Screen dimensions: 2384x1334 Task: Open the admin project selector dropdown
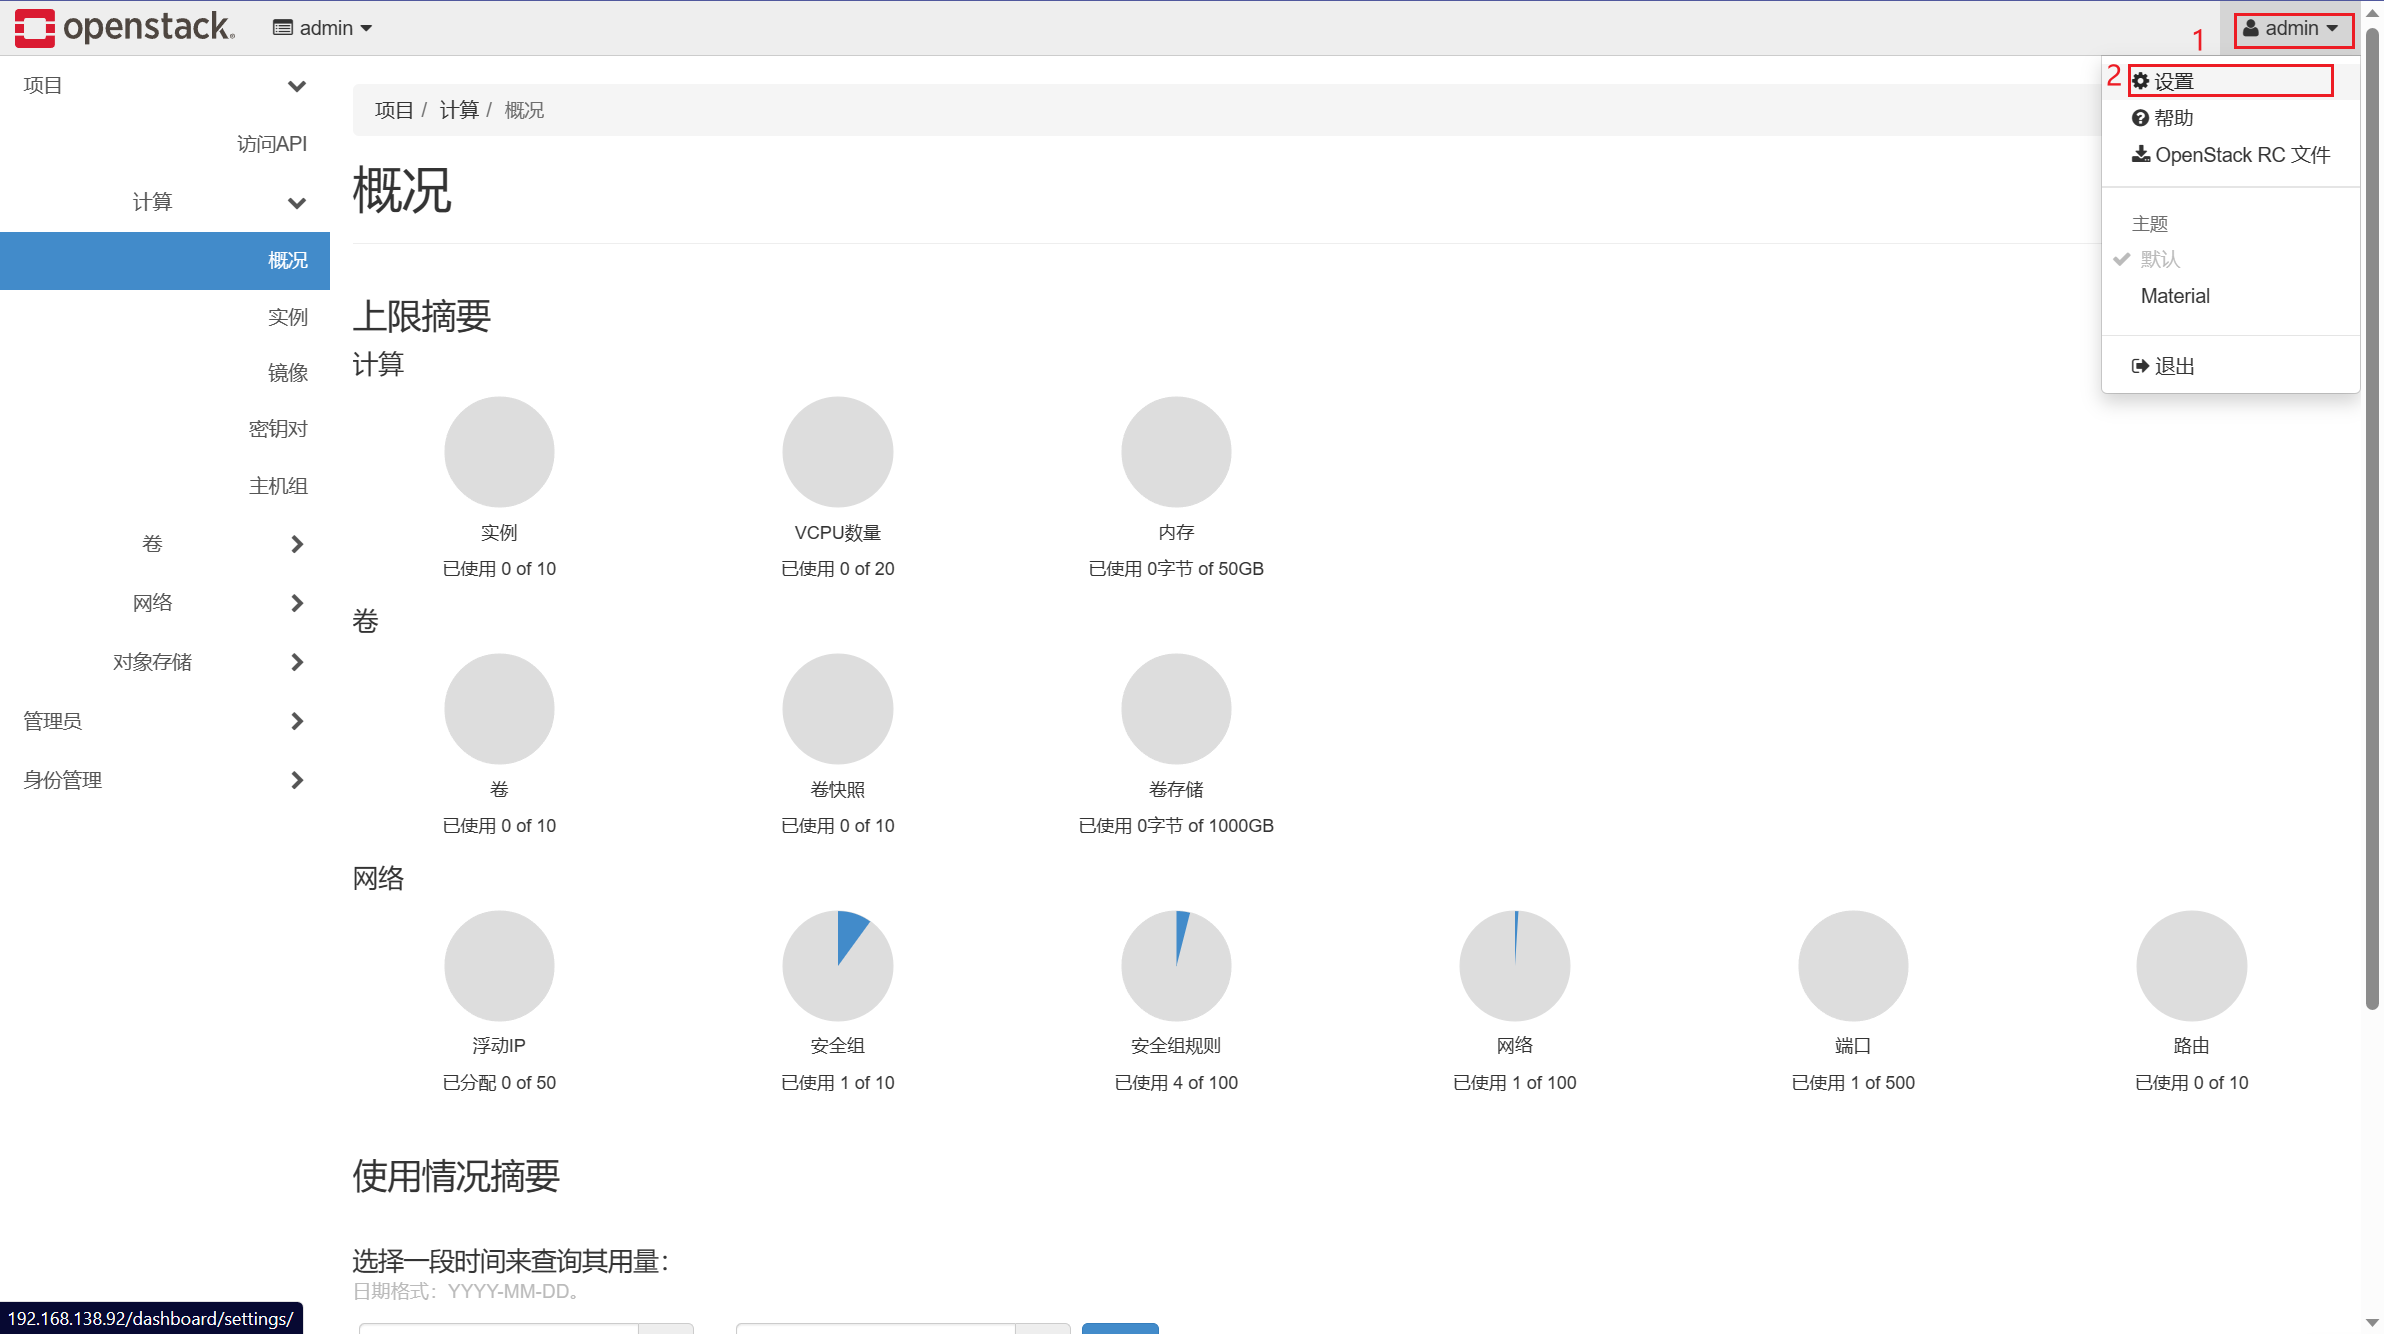coord(322,28)
